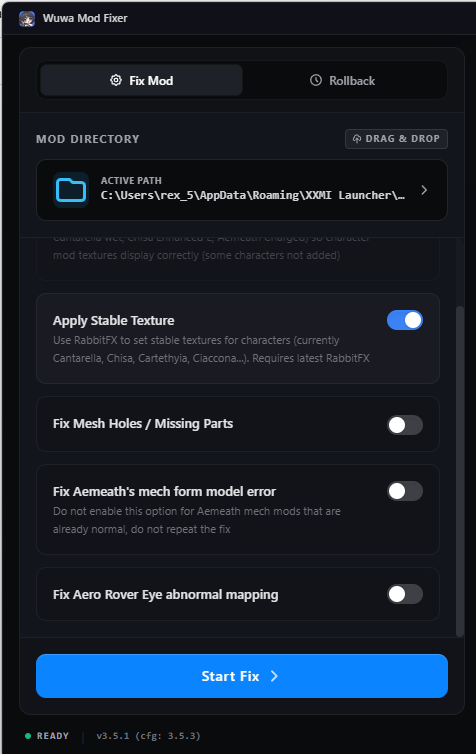The image size is (476, 754).
Task: Click the Start Fix button
Action: point(242,676)
